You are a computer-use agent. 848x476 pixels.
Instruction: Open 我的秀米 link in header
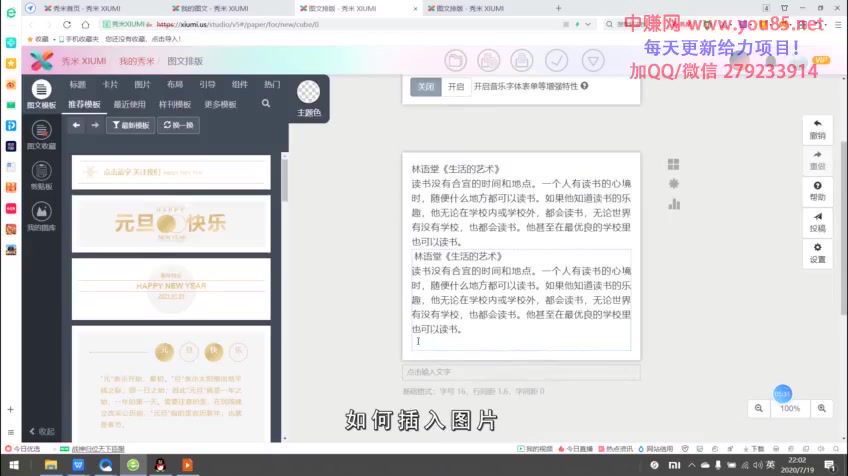[137, 61]
